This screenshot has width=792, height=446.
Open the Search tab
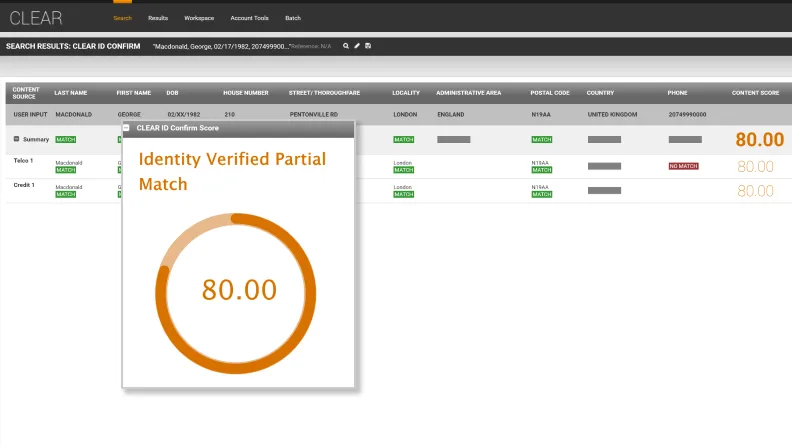(x=122, y=18)
